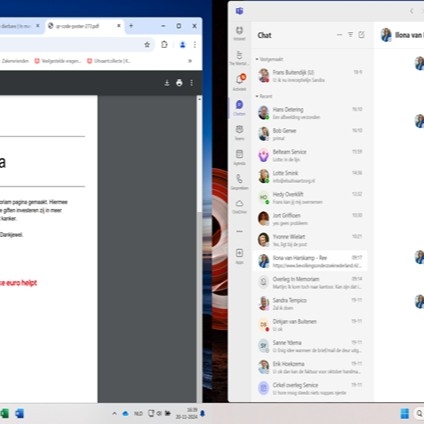Viewport: 424px width, 424px height.
Task: Click the Teams logo in the title bar
Action: (x=239, y=11)
